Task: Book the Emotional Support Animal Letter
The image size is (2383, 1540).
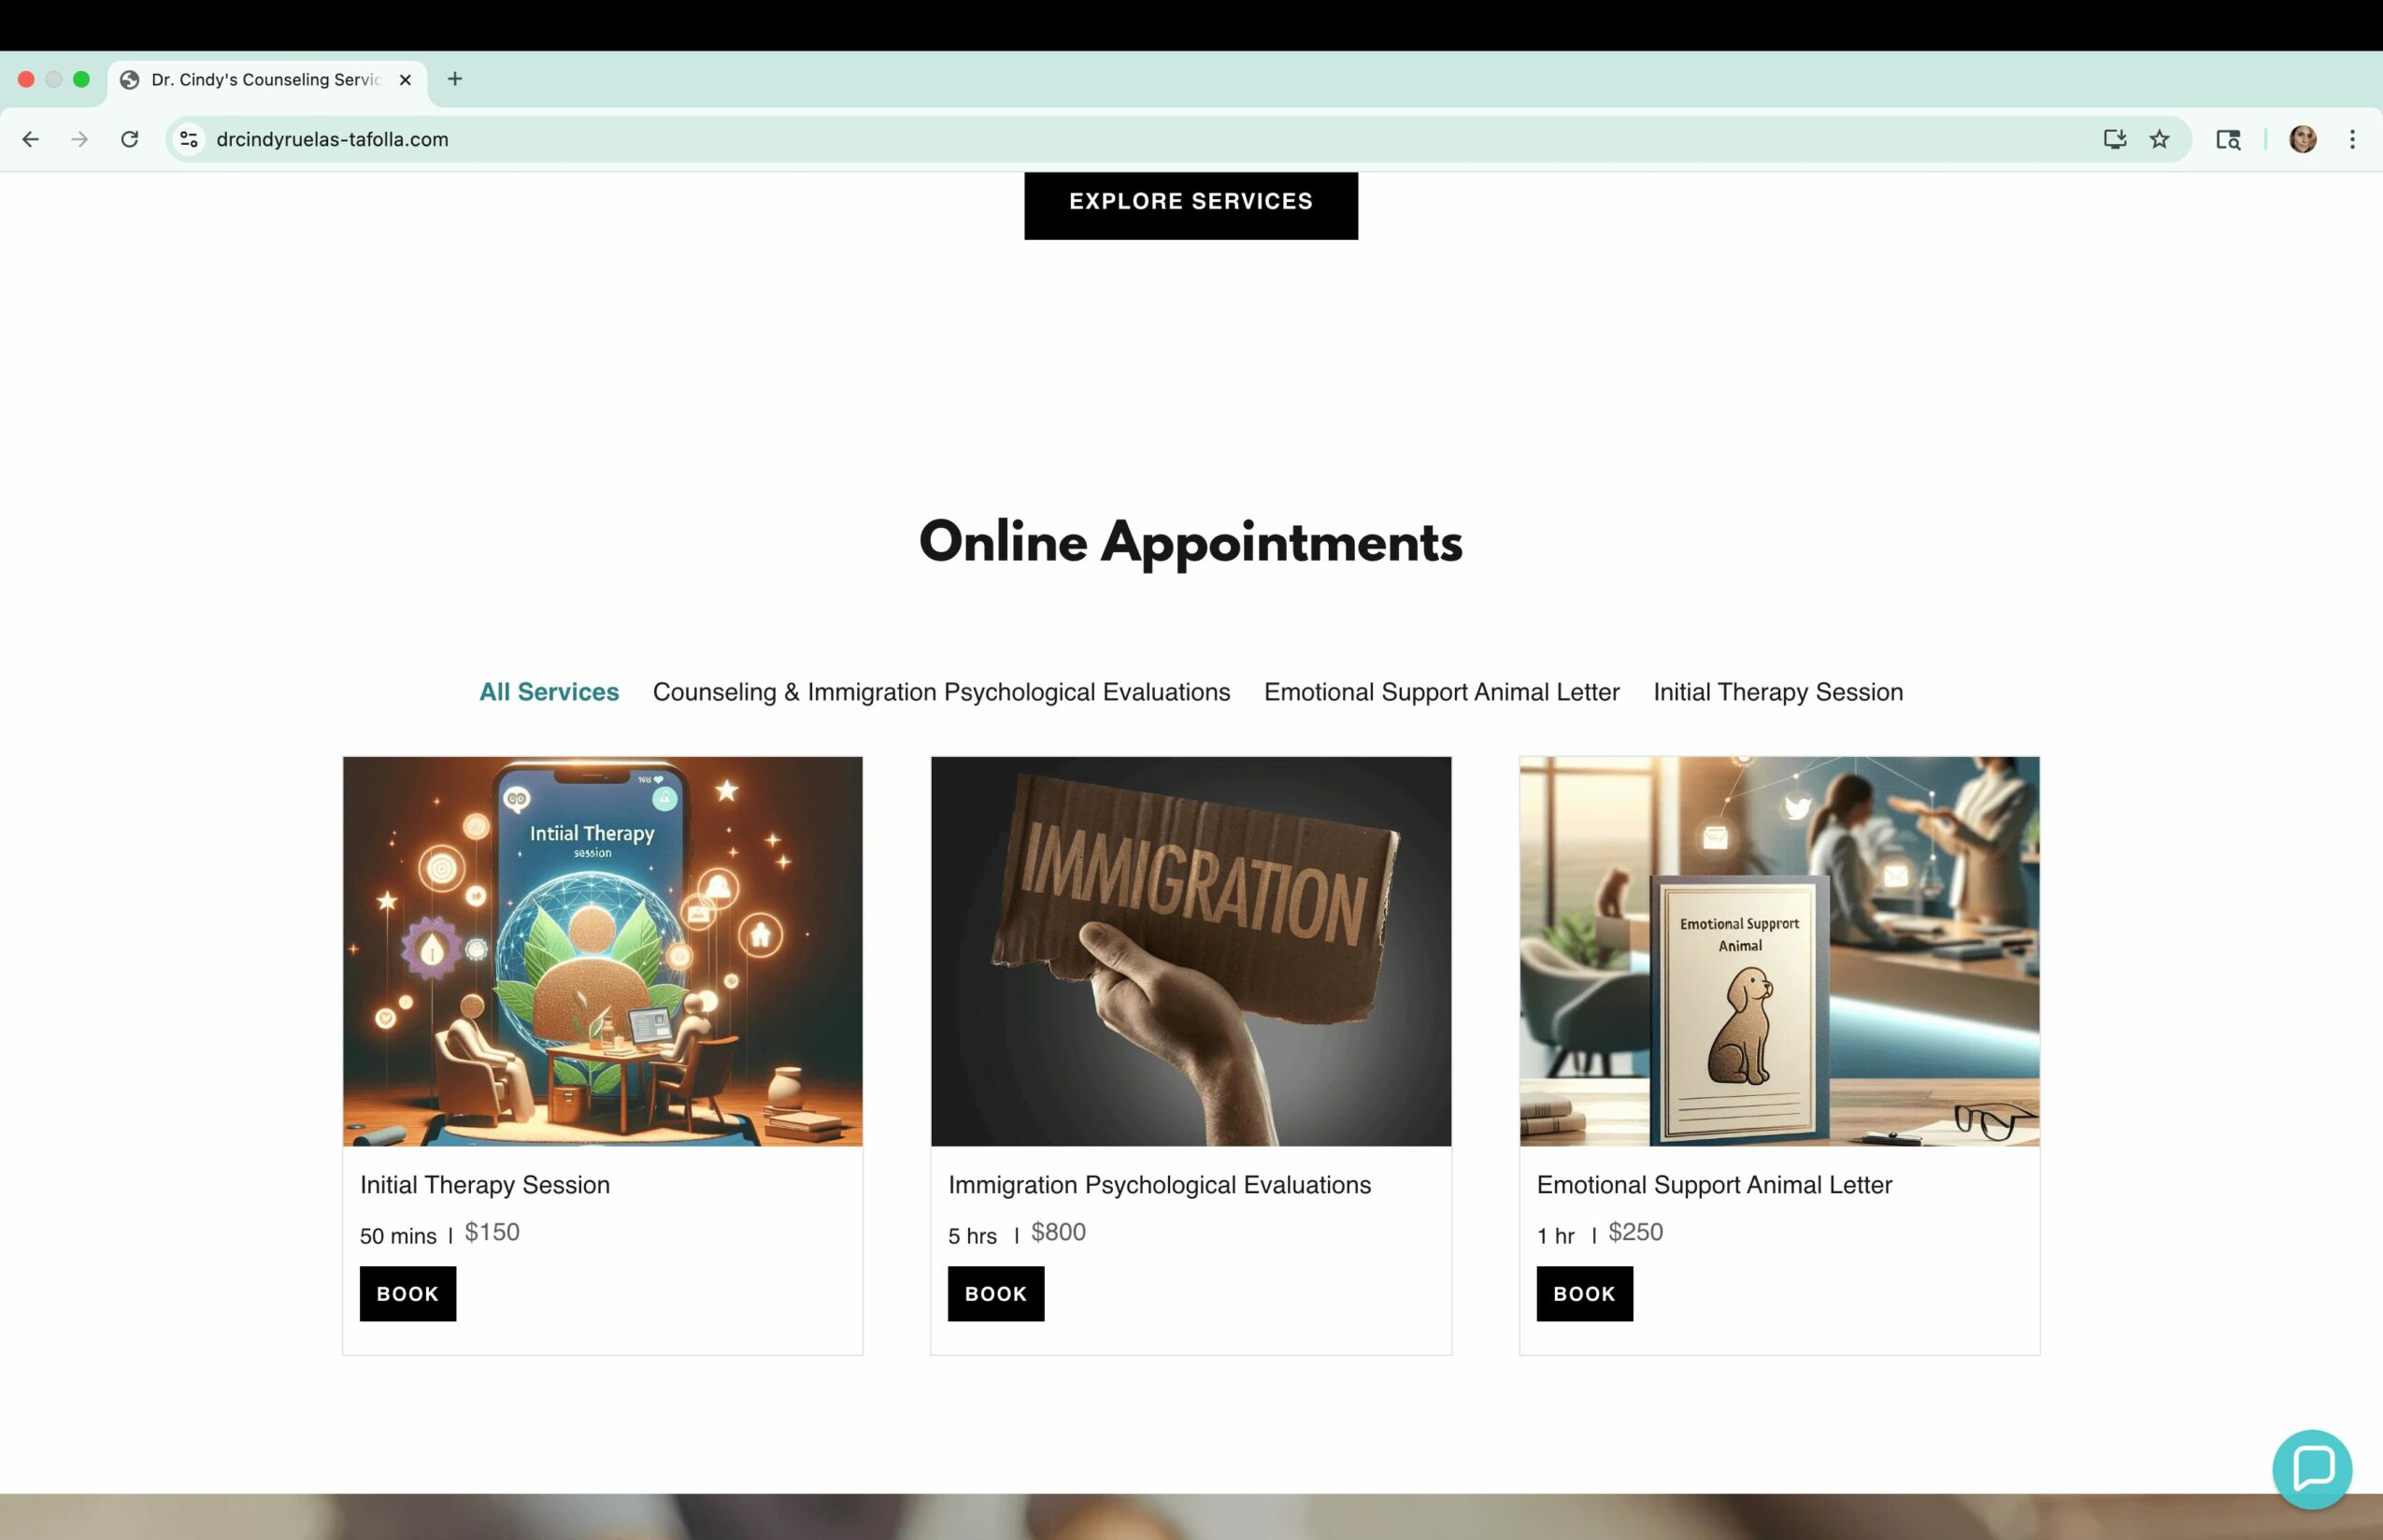Action: (1584, 1293)
